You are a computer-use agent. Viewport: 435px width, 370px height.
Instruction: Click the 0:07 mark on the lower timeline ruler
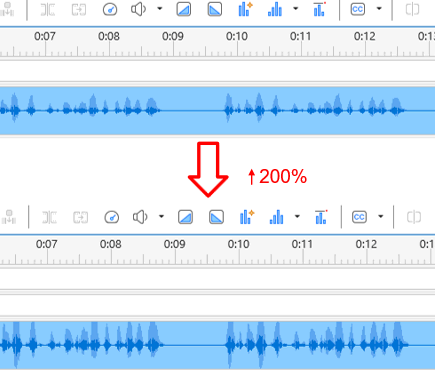[x=47, y=244]
